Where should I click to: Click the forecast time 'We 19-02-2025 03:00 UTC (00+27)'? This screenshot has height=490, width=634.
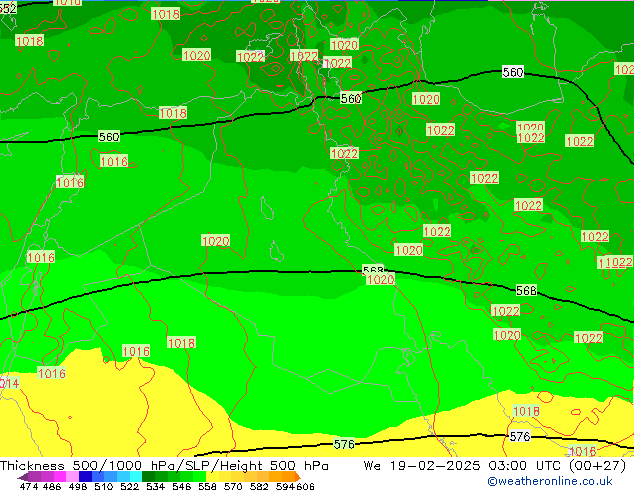pos(495,466)
